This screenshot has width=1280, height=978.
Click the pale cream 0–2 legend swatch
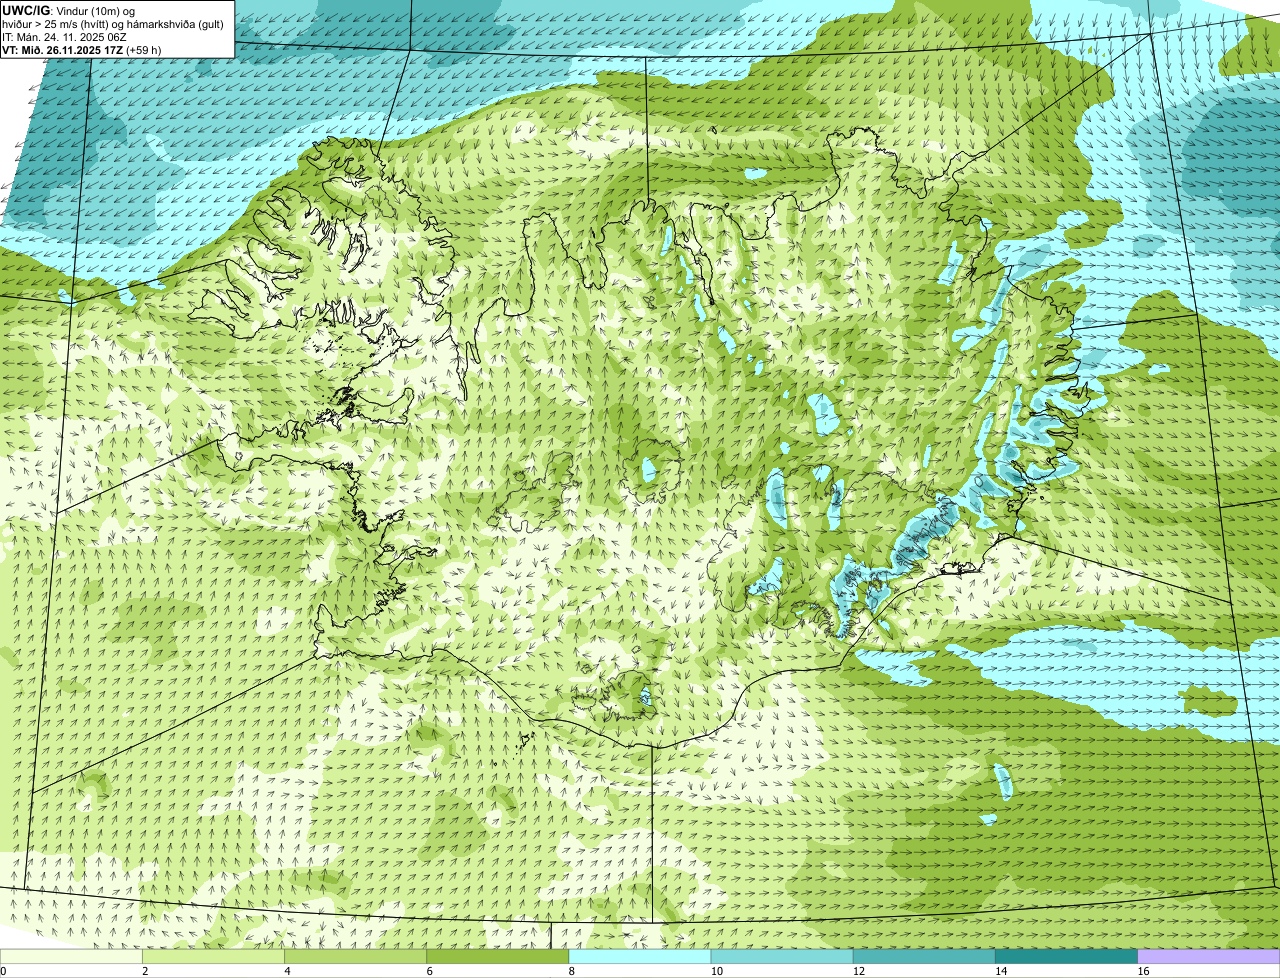pyautogui.click(x=71, y=956)
